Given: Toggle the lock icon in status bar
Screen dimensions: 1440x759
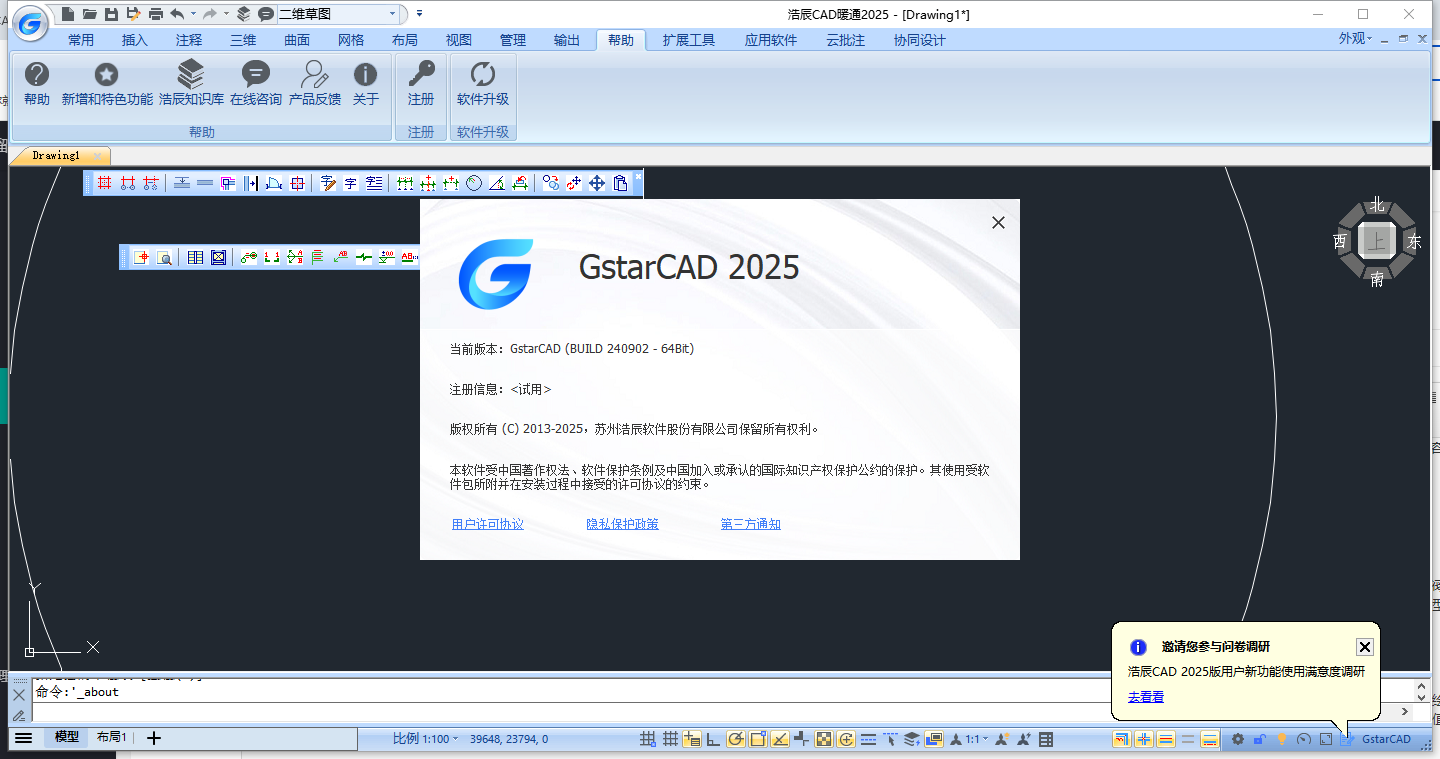Looking at the screenshot, I should [x=1260, y=739].
